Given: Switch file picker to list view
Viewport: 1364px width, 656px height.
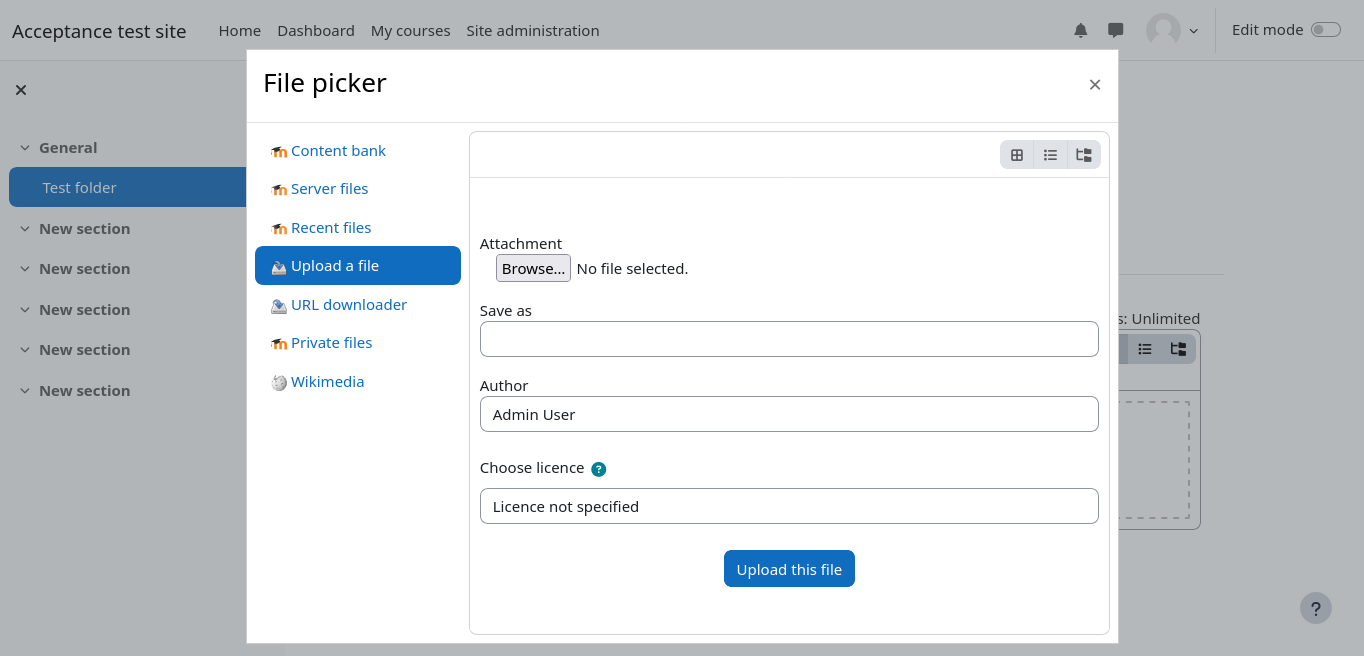Looking at the screenshot, I should [1050, 155].
